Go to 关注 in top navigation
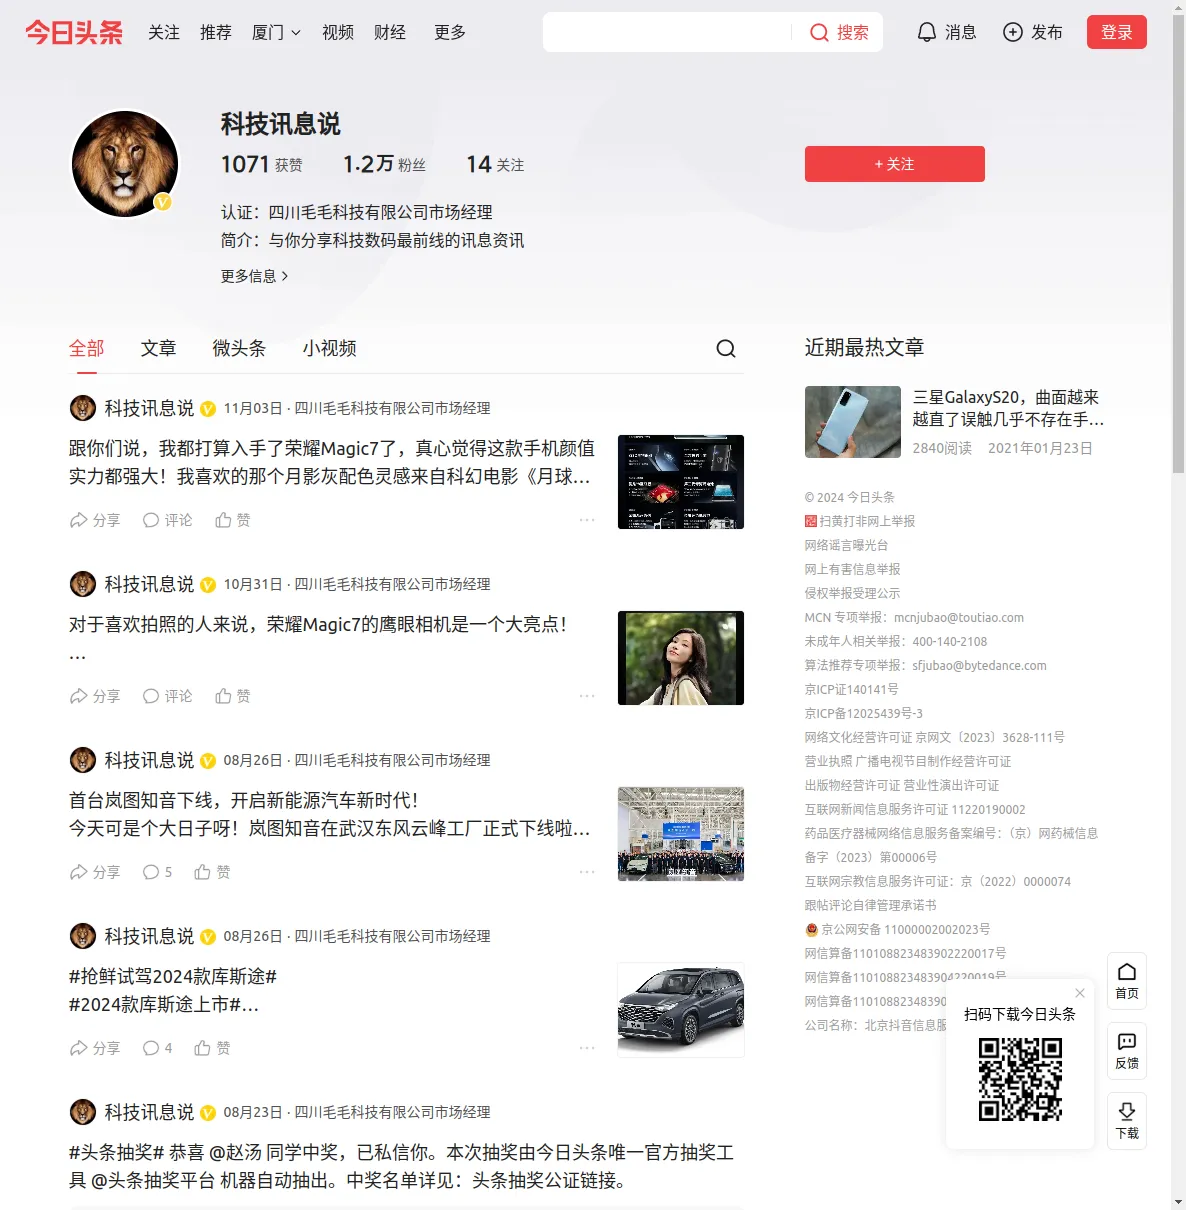 click(164, 32)
